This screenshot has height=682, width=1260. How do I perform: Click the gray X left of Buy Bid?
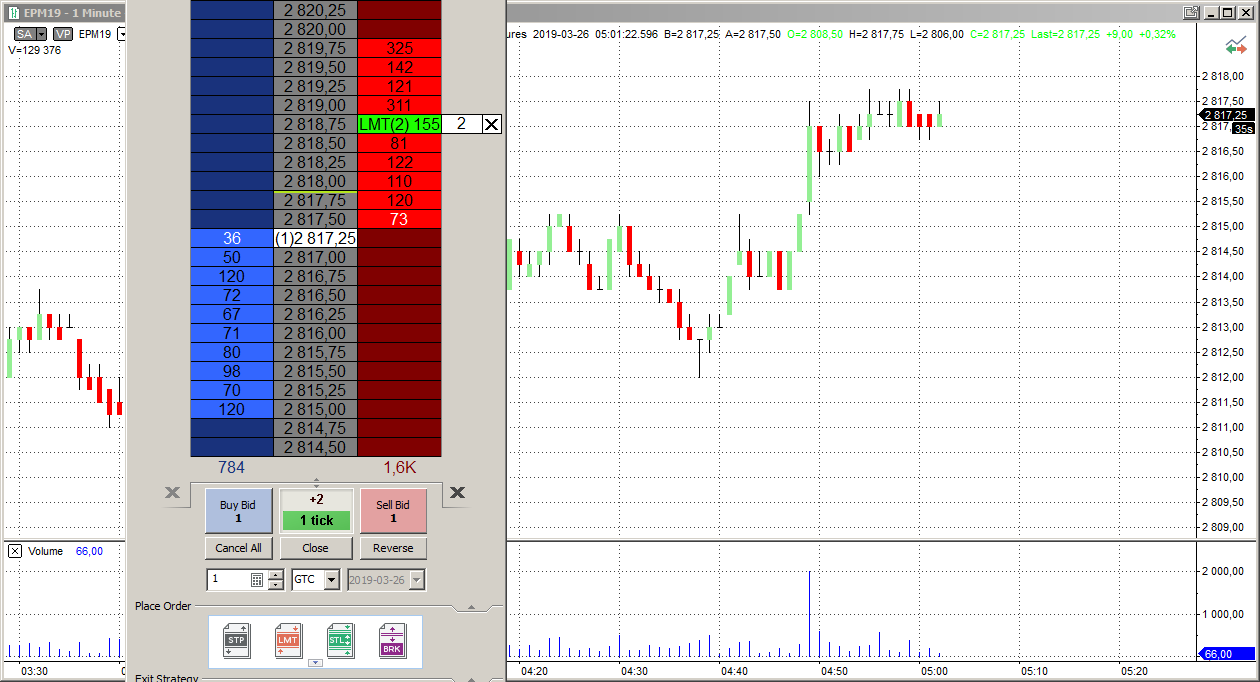click(172, 492)
